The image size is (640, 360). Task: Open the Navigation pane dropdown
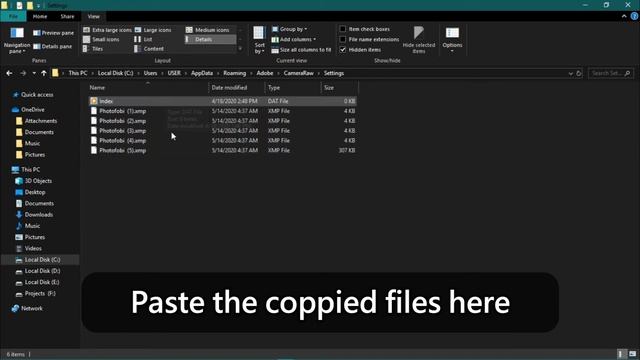tap(17, 40)
